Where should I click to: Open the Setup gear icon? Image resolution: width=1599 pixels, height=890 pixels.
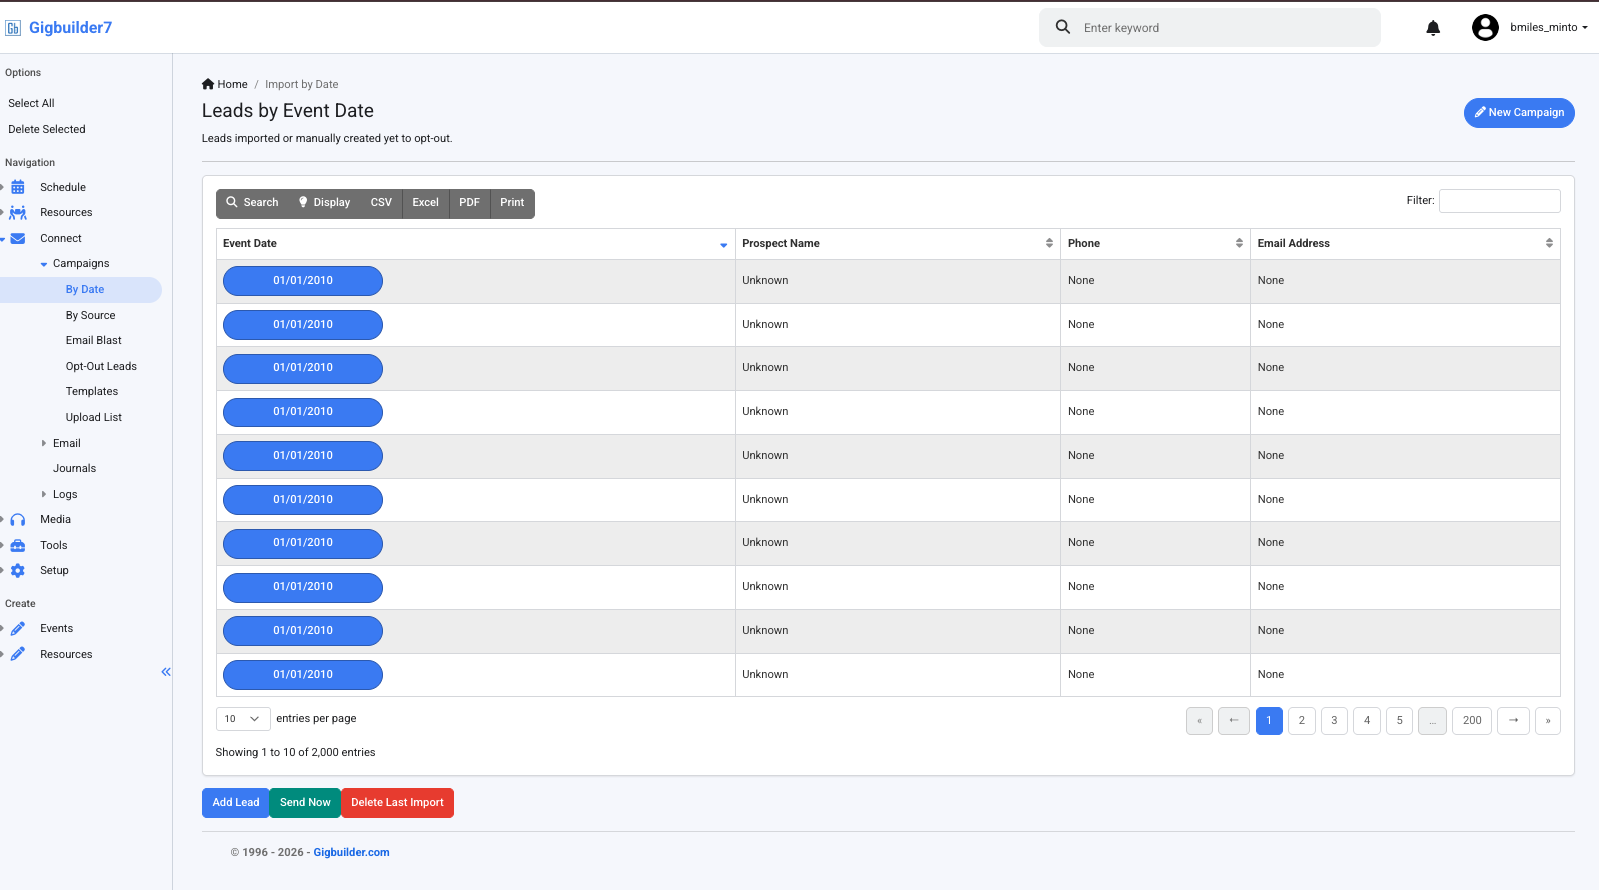point(18,571)
